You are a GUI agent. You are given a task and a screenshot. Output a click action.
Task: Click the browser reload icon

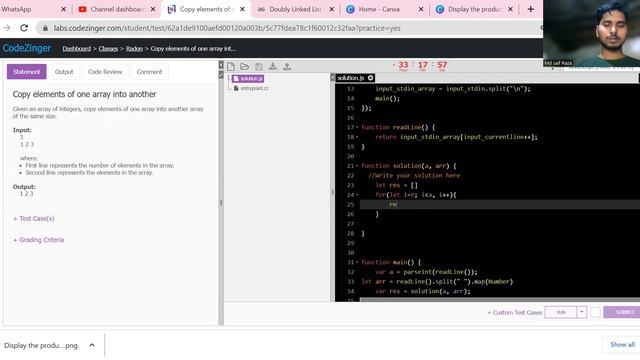24,28
